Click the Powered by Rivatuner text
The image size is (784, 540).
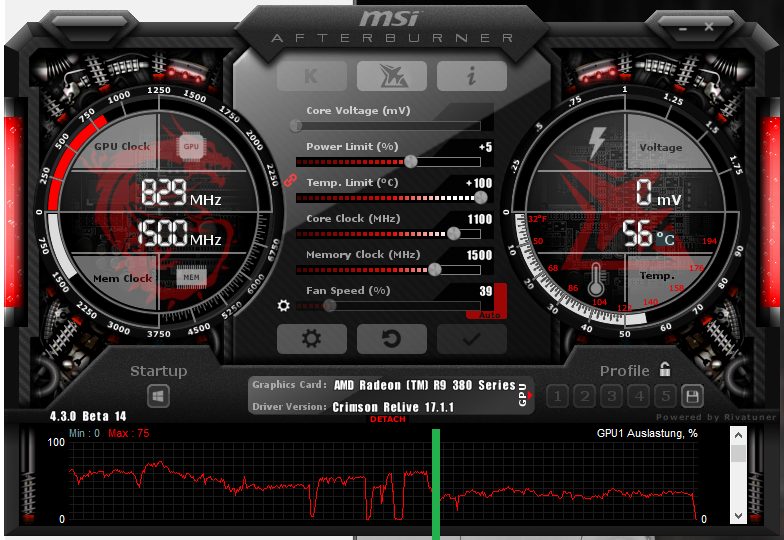point(716,417)
